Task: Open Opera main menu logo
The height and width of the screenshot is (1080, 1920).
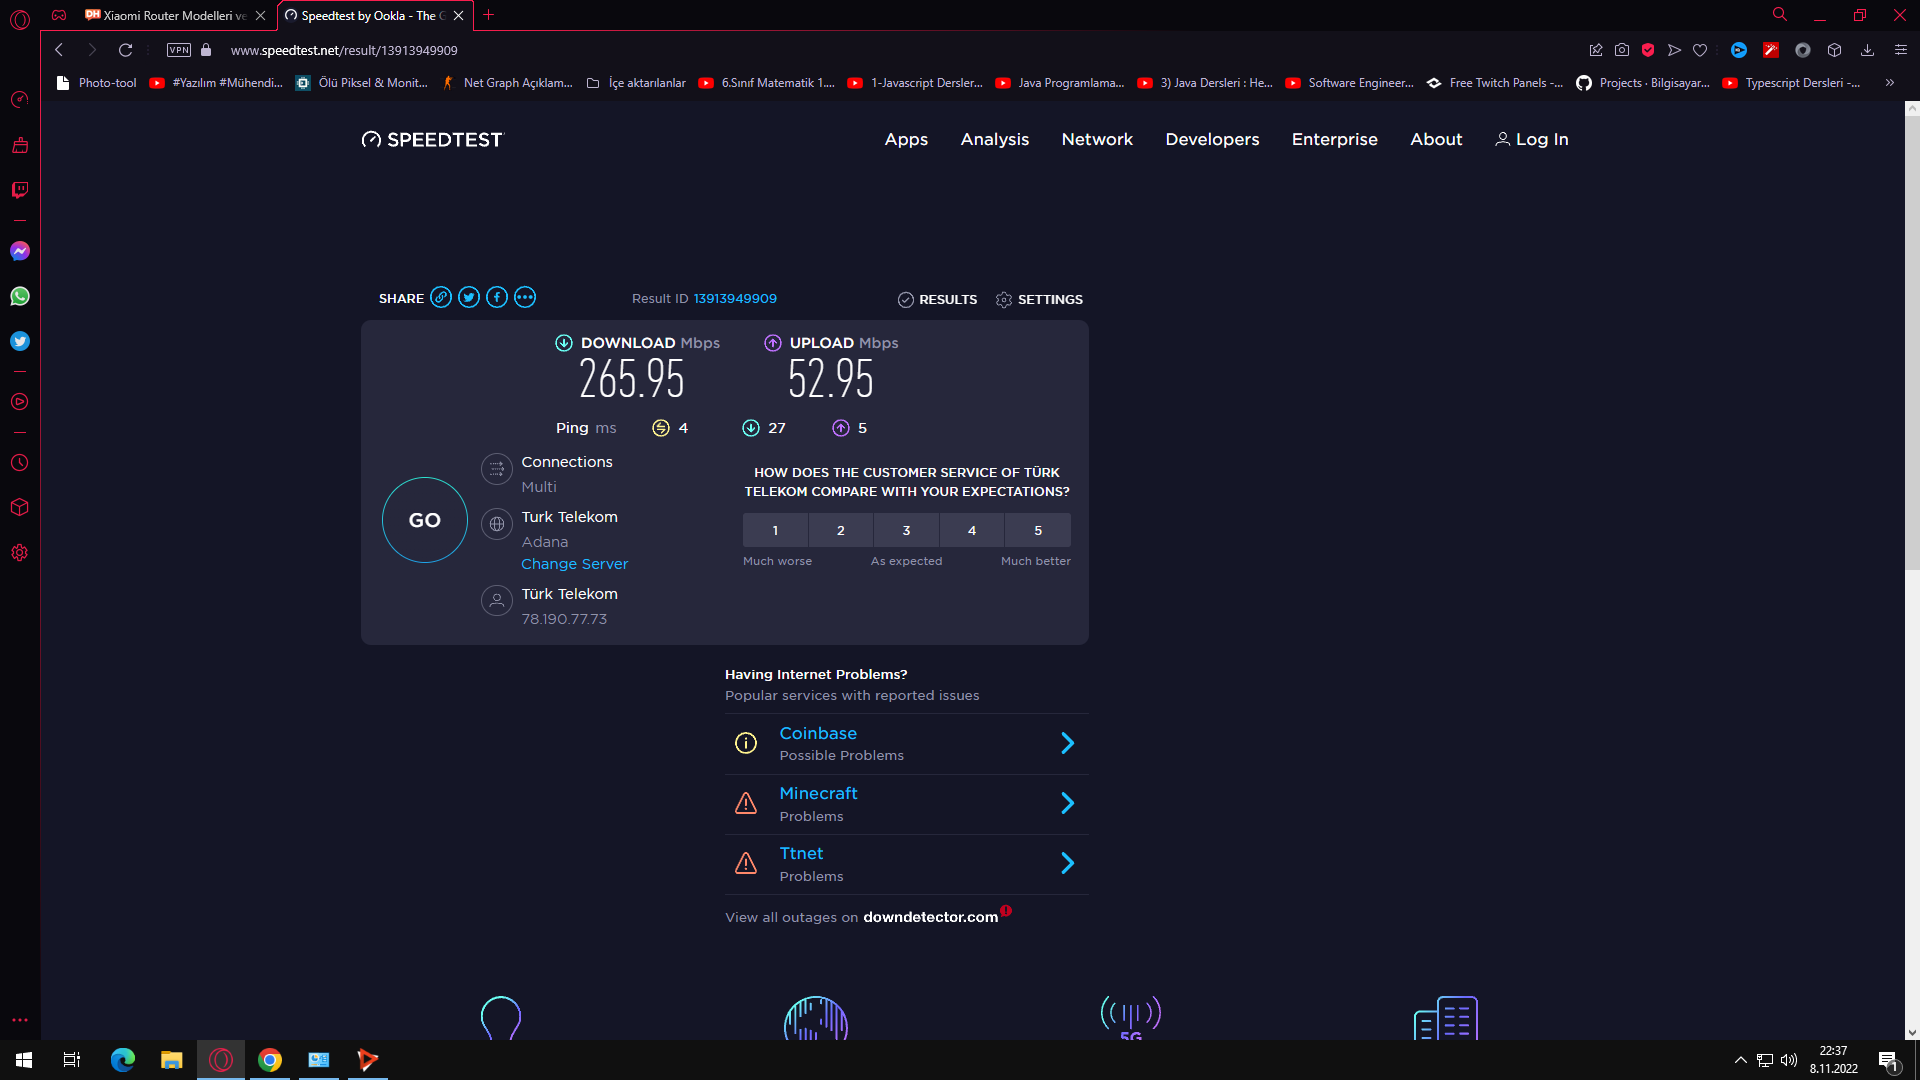Action: [20, 18]
